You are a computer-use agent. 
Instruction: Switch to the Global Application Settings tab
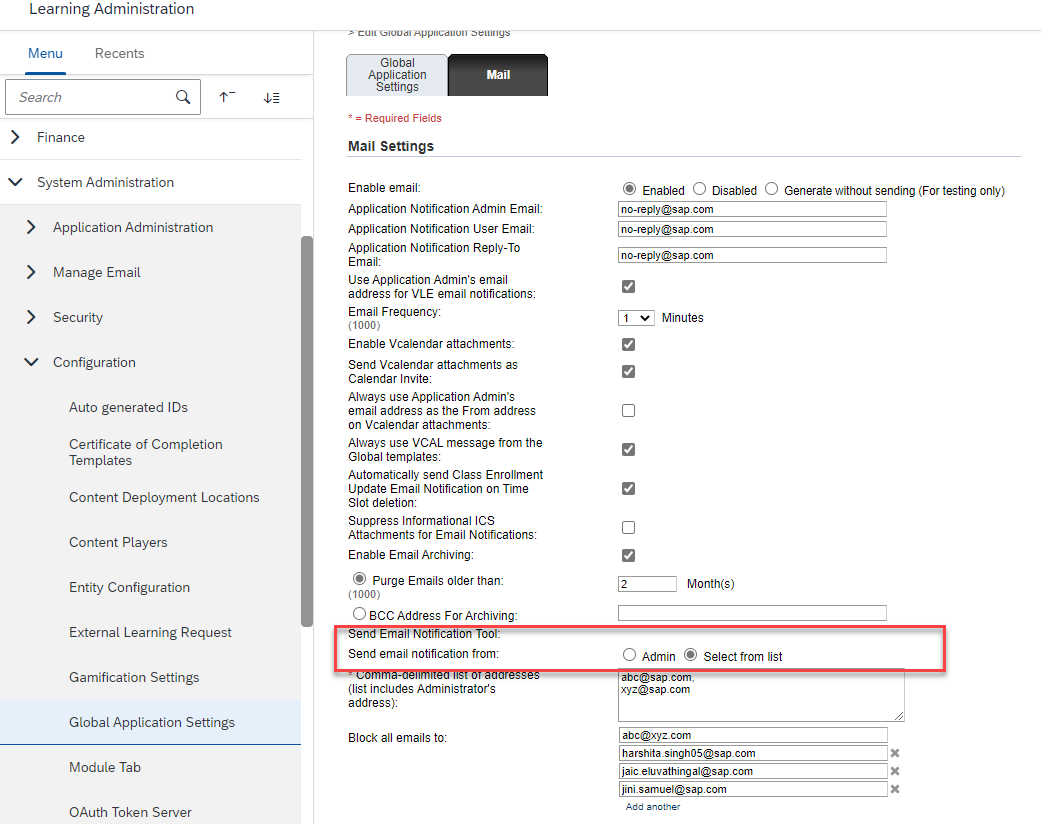396,75
